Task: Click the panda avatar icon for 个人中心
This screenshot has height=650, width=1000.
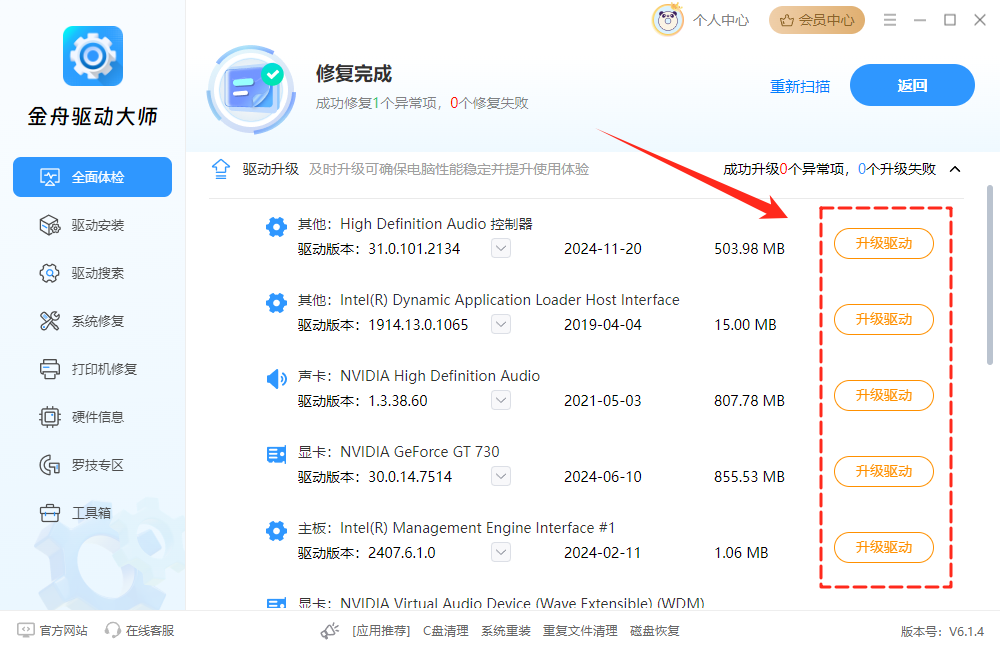Action: click(668, 20)
